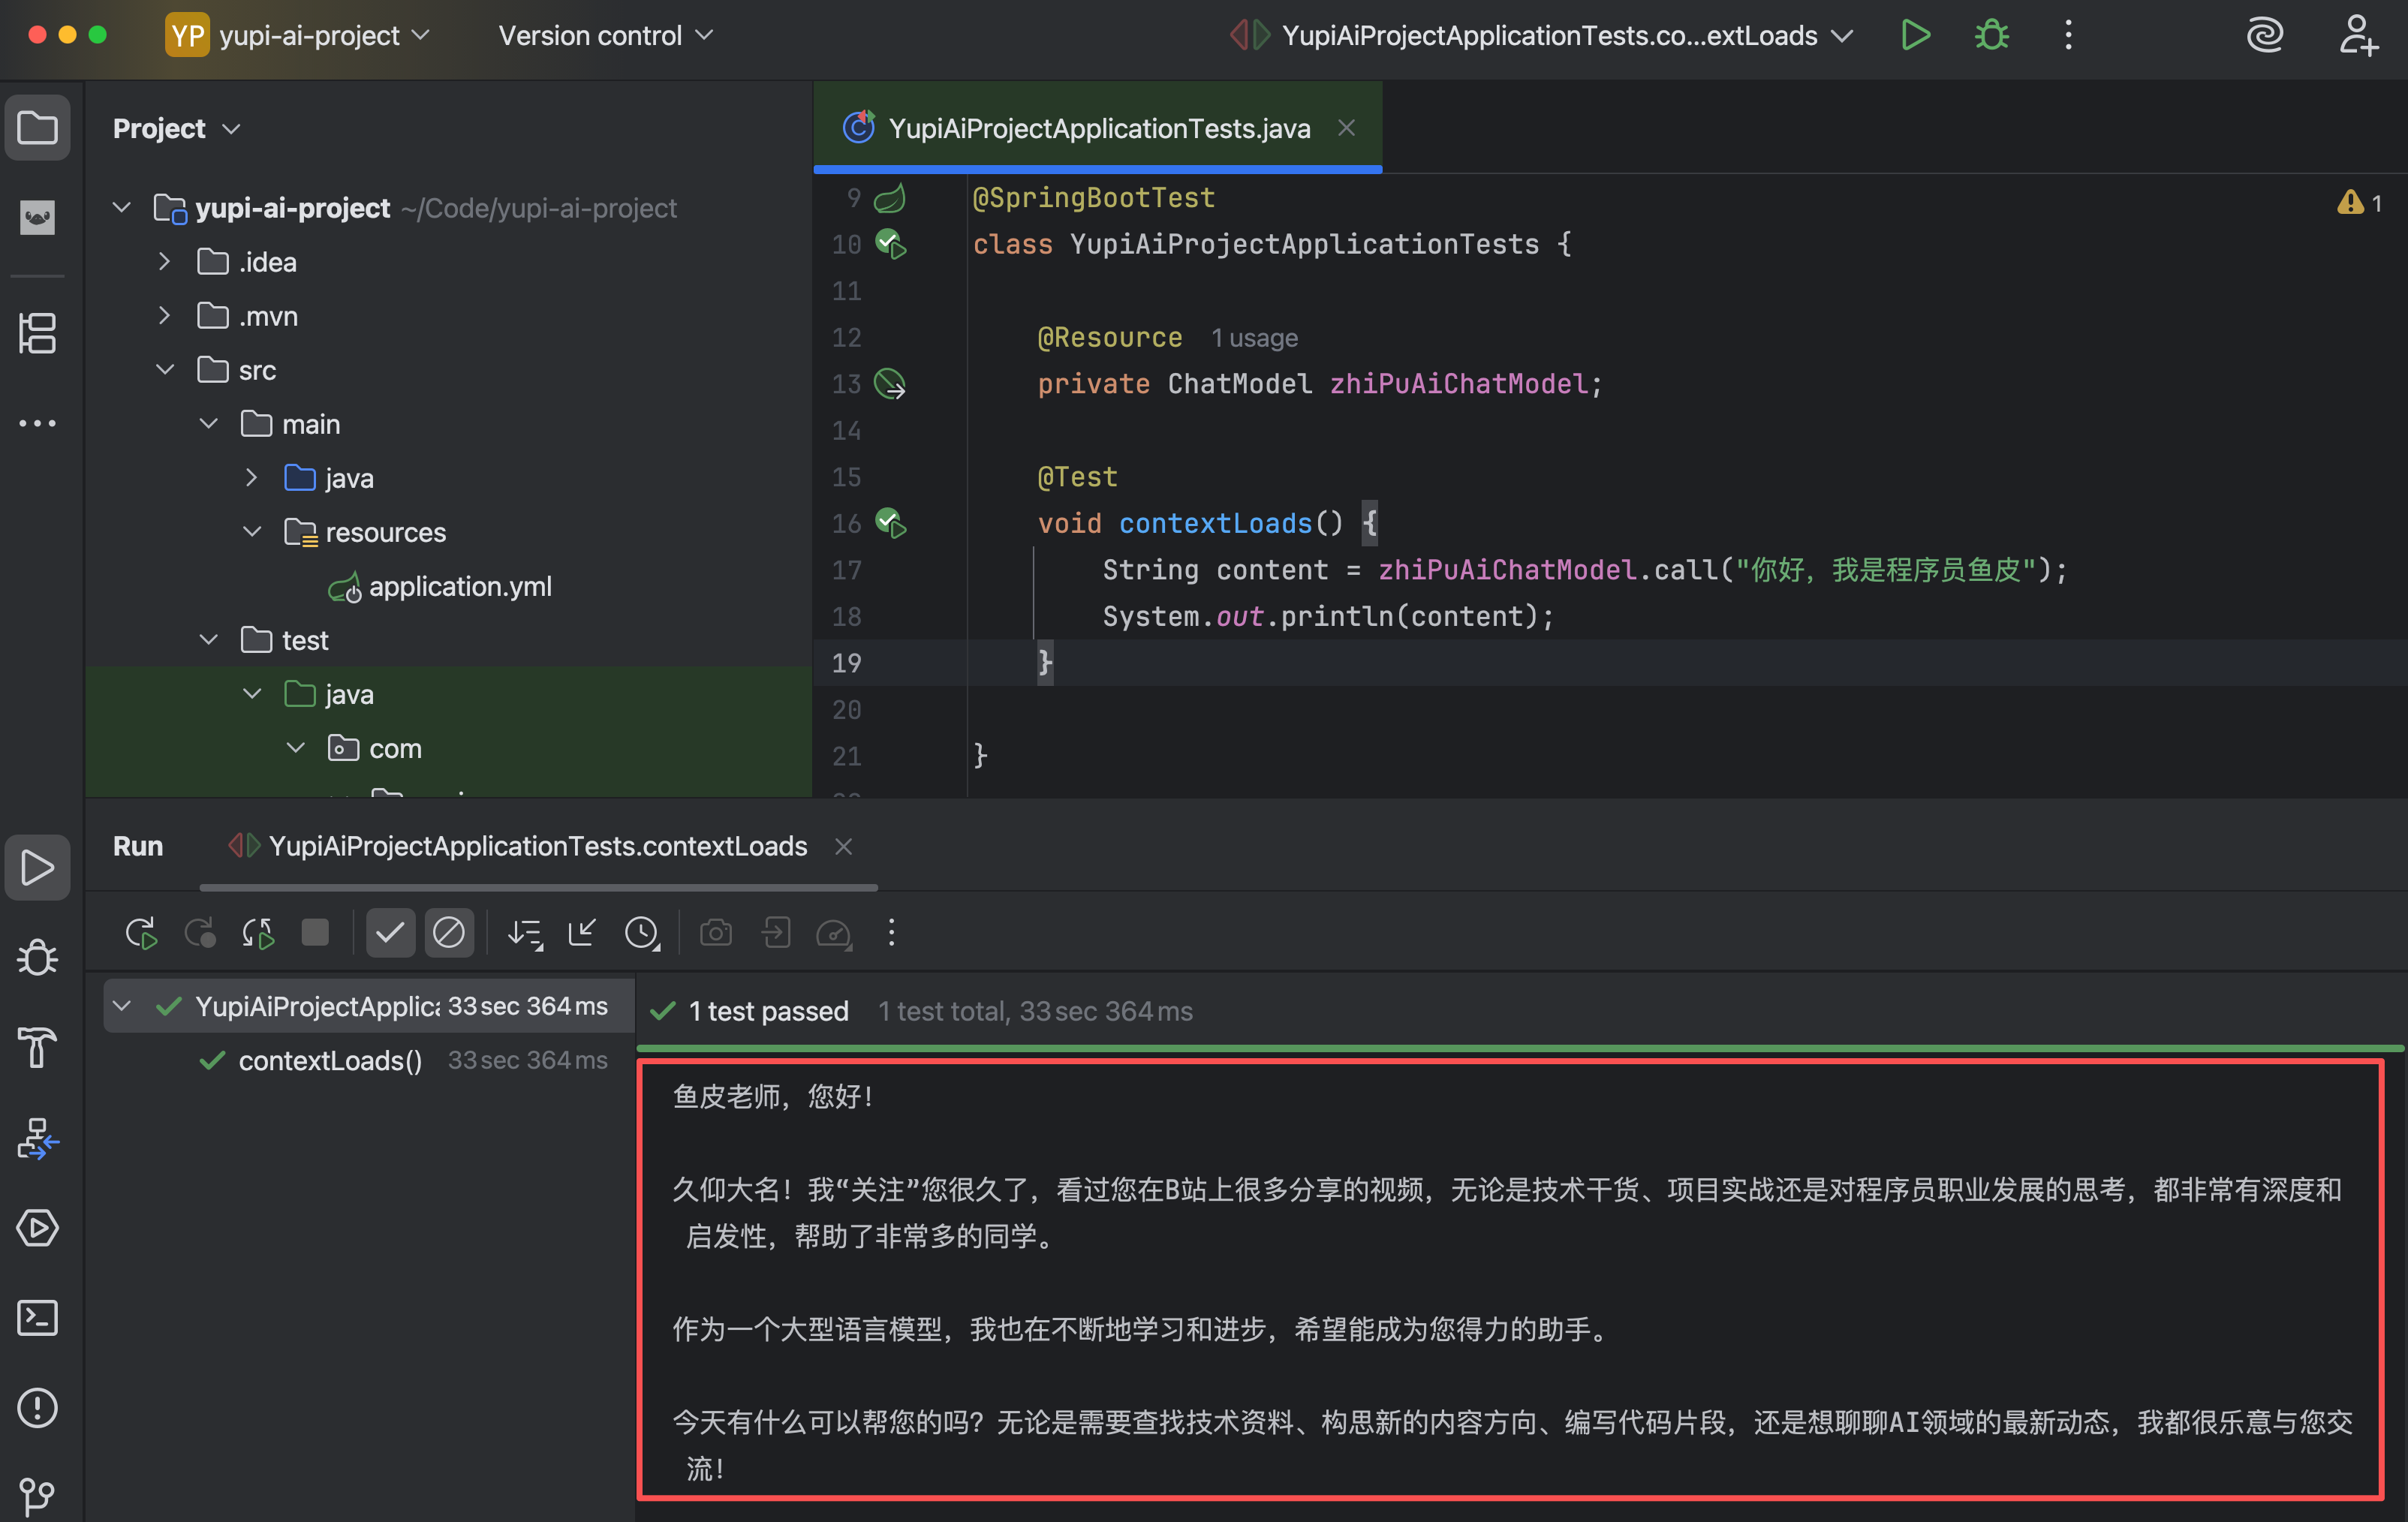Image resolution: width=2408 pixels, height=1522 pixels.
Task: Open the Git branches tool icon
Action: (x=37, y=1495)
